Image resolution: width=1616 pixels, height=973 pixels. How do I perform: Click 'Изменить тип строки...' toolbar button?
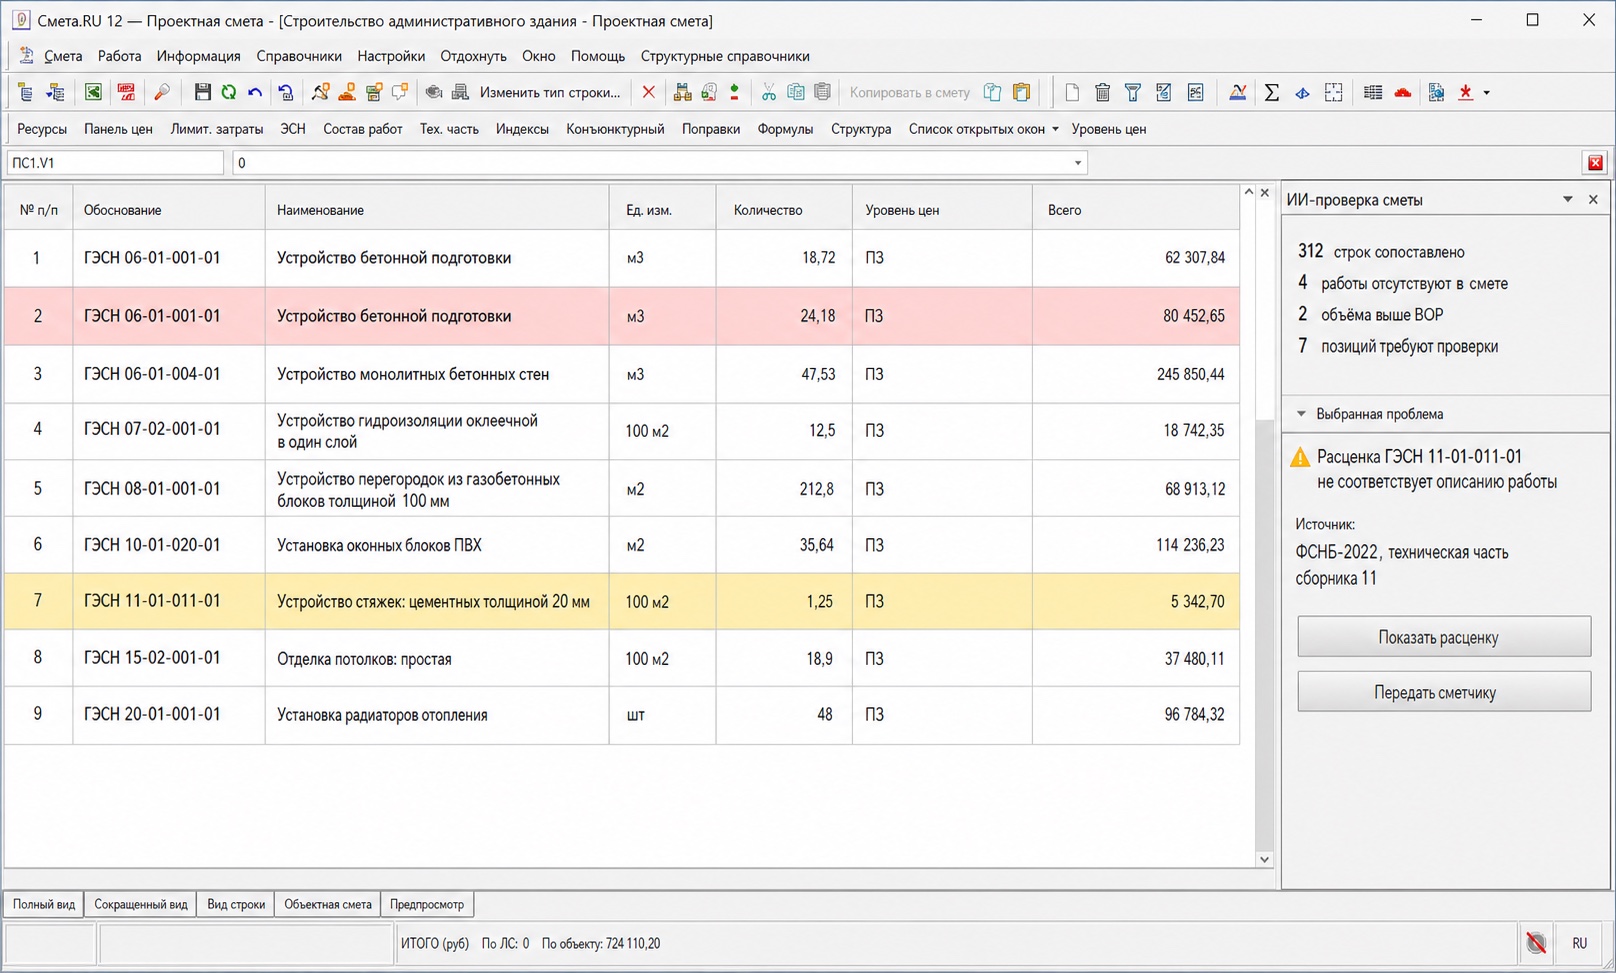click(x=550, y=92)
